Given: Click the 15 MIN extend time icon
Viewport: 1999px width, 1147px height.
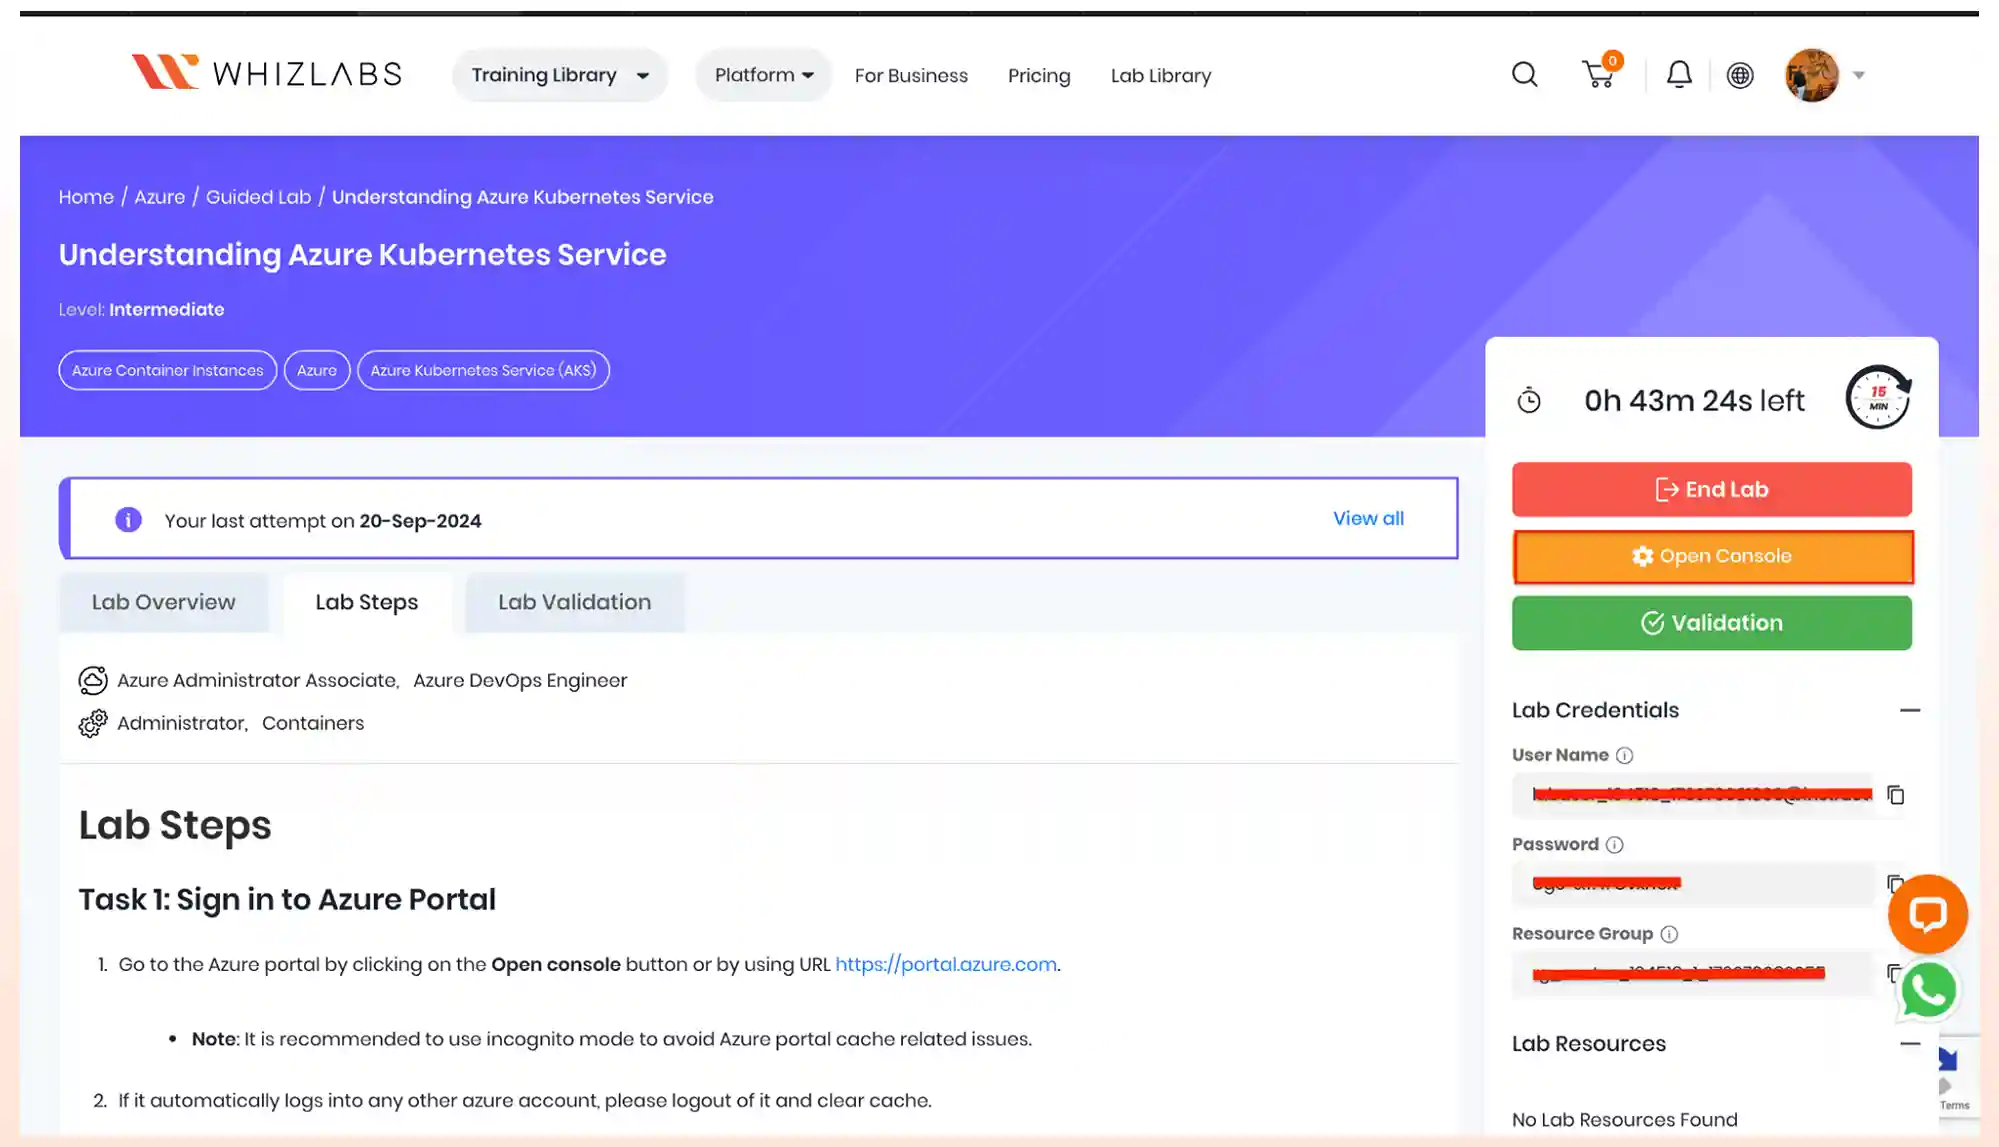Looking at the screenshot, I should coord(1878,397).
